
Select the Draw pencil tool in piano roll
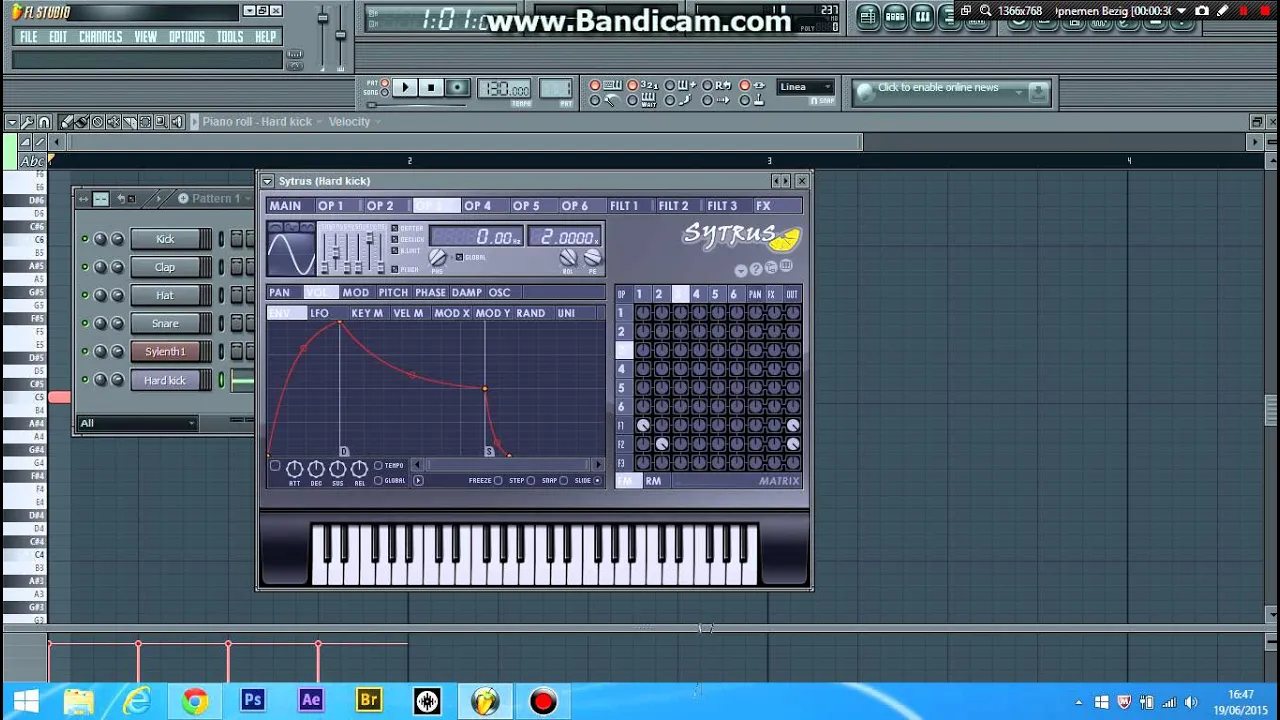point(66,122)
